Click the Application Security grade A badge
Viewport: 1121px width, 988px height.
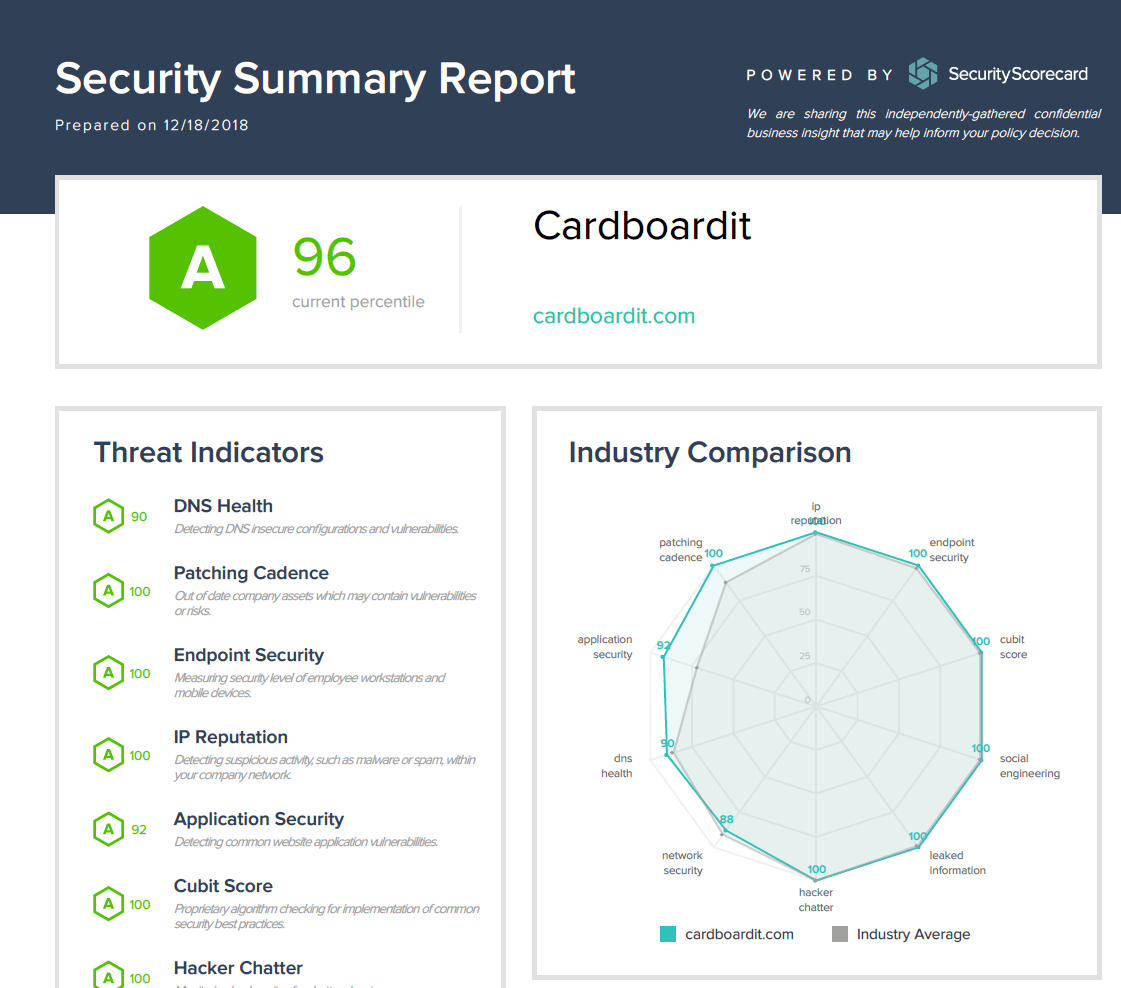click(x=109, y=829)
